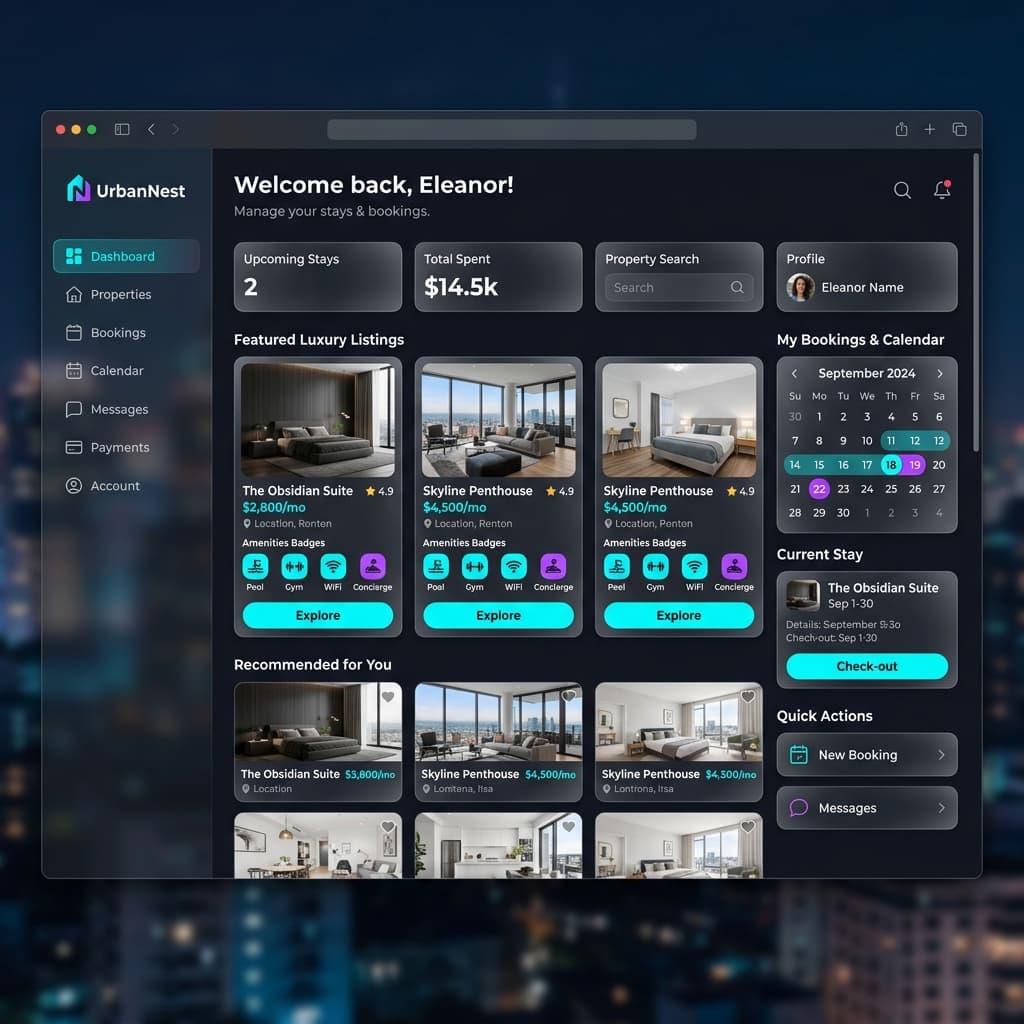Screen dimensions: 1024x1024
Task: Click the Current Stay Obsidian Suite thumbnail
Action: pyautogui.click(x=803, y=595)
